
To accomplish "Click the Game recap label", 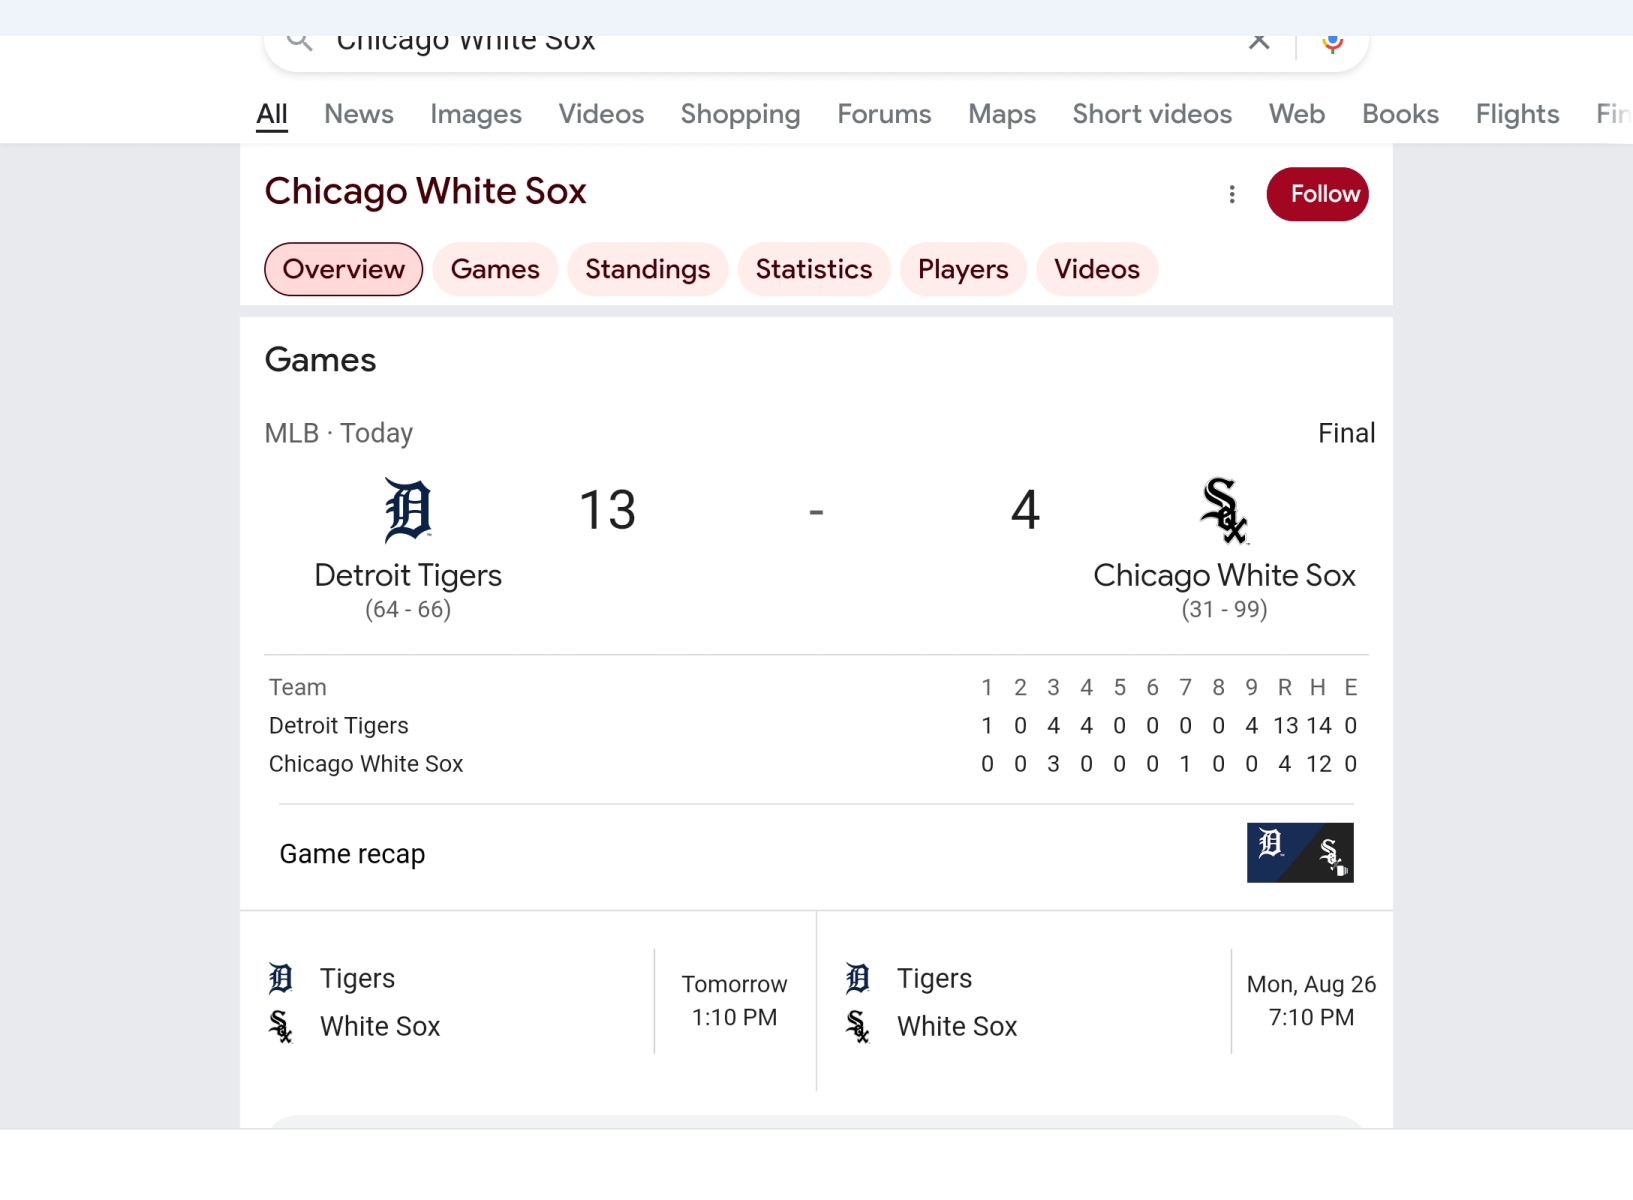I will (x=352, y=854).
